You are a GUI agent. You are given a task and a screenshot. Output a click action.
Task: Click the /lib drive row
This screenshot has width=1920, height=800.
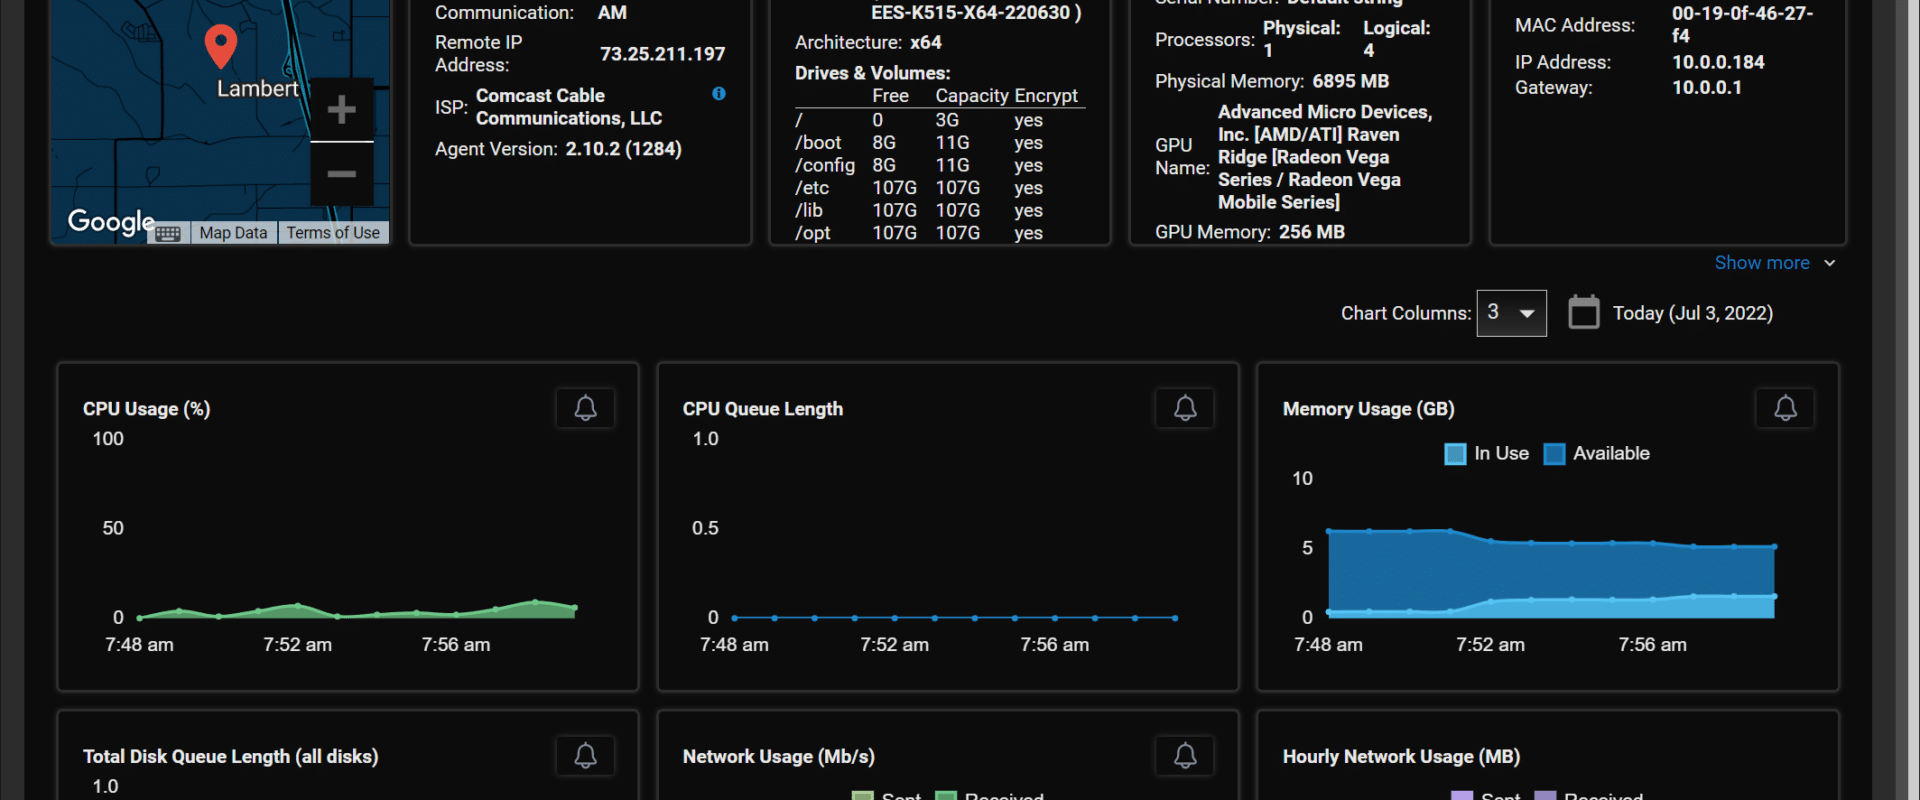click(940, 210)
